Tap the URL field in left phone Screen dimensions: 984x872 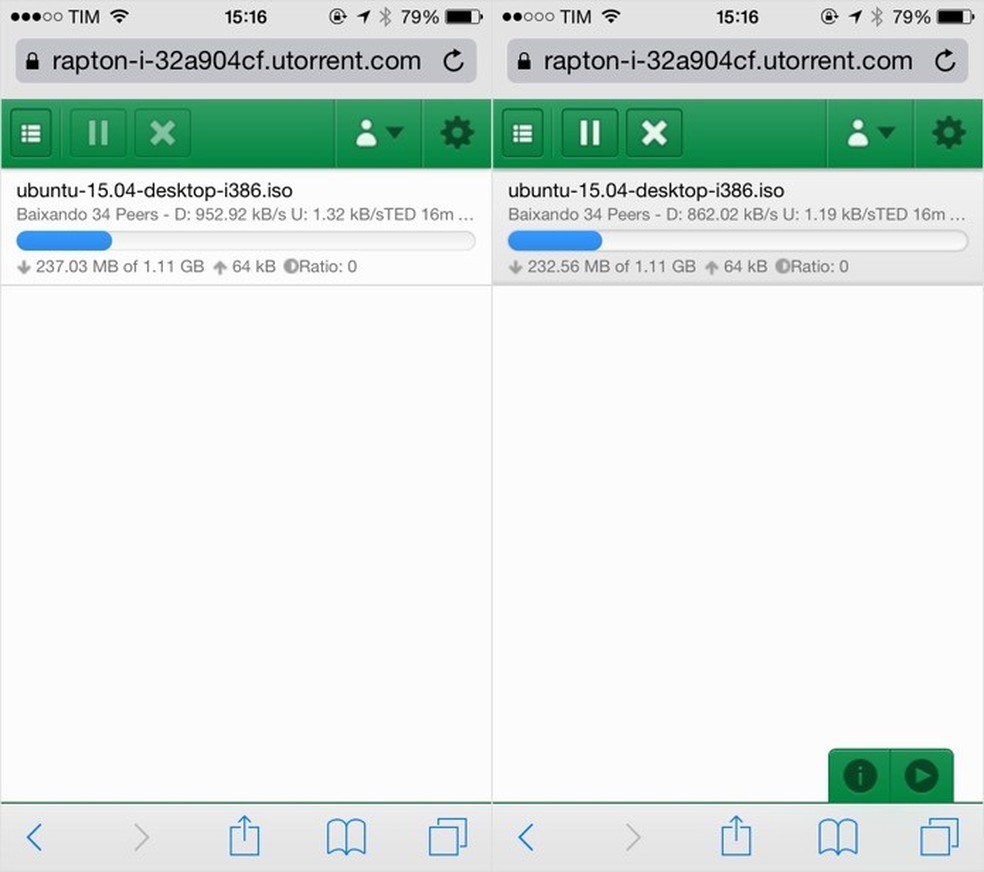click(246, 61)
